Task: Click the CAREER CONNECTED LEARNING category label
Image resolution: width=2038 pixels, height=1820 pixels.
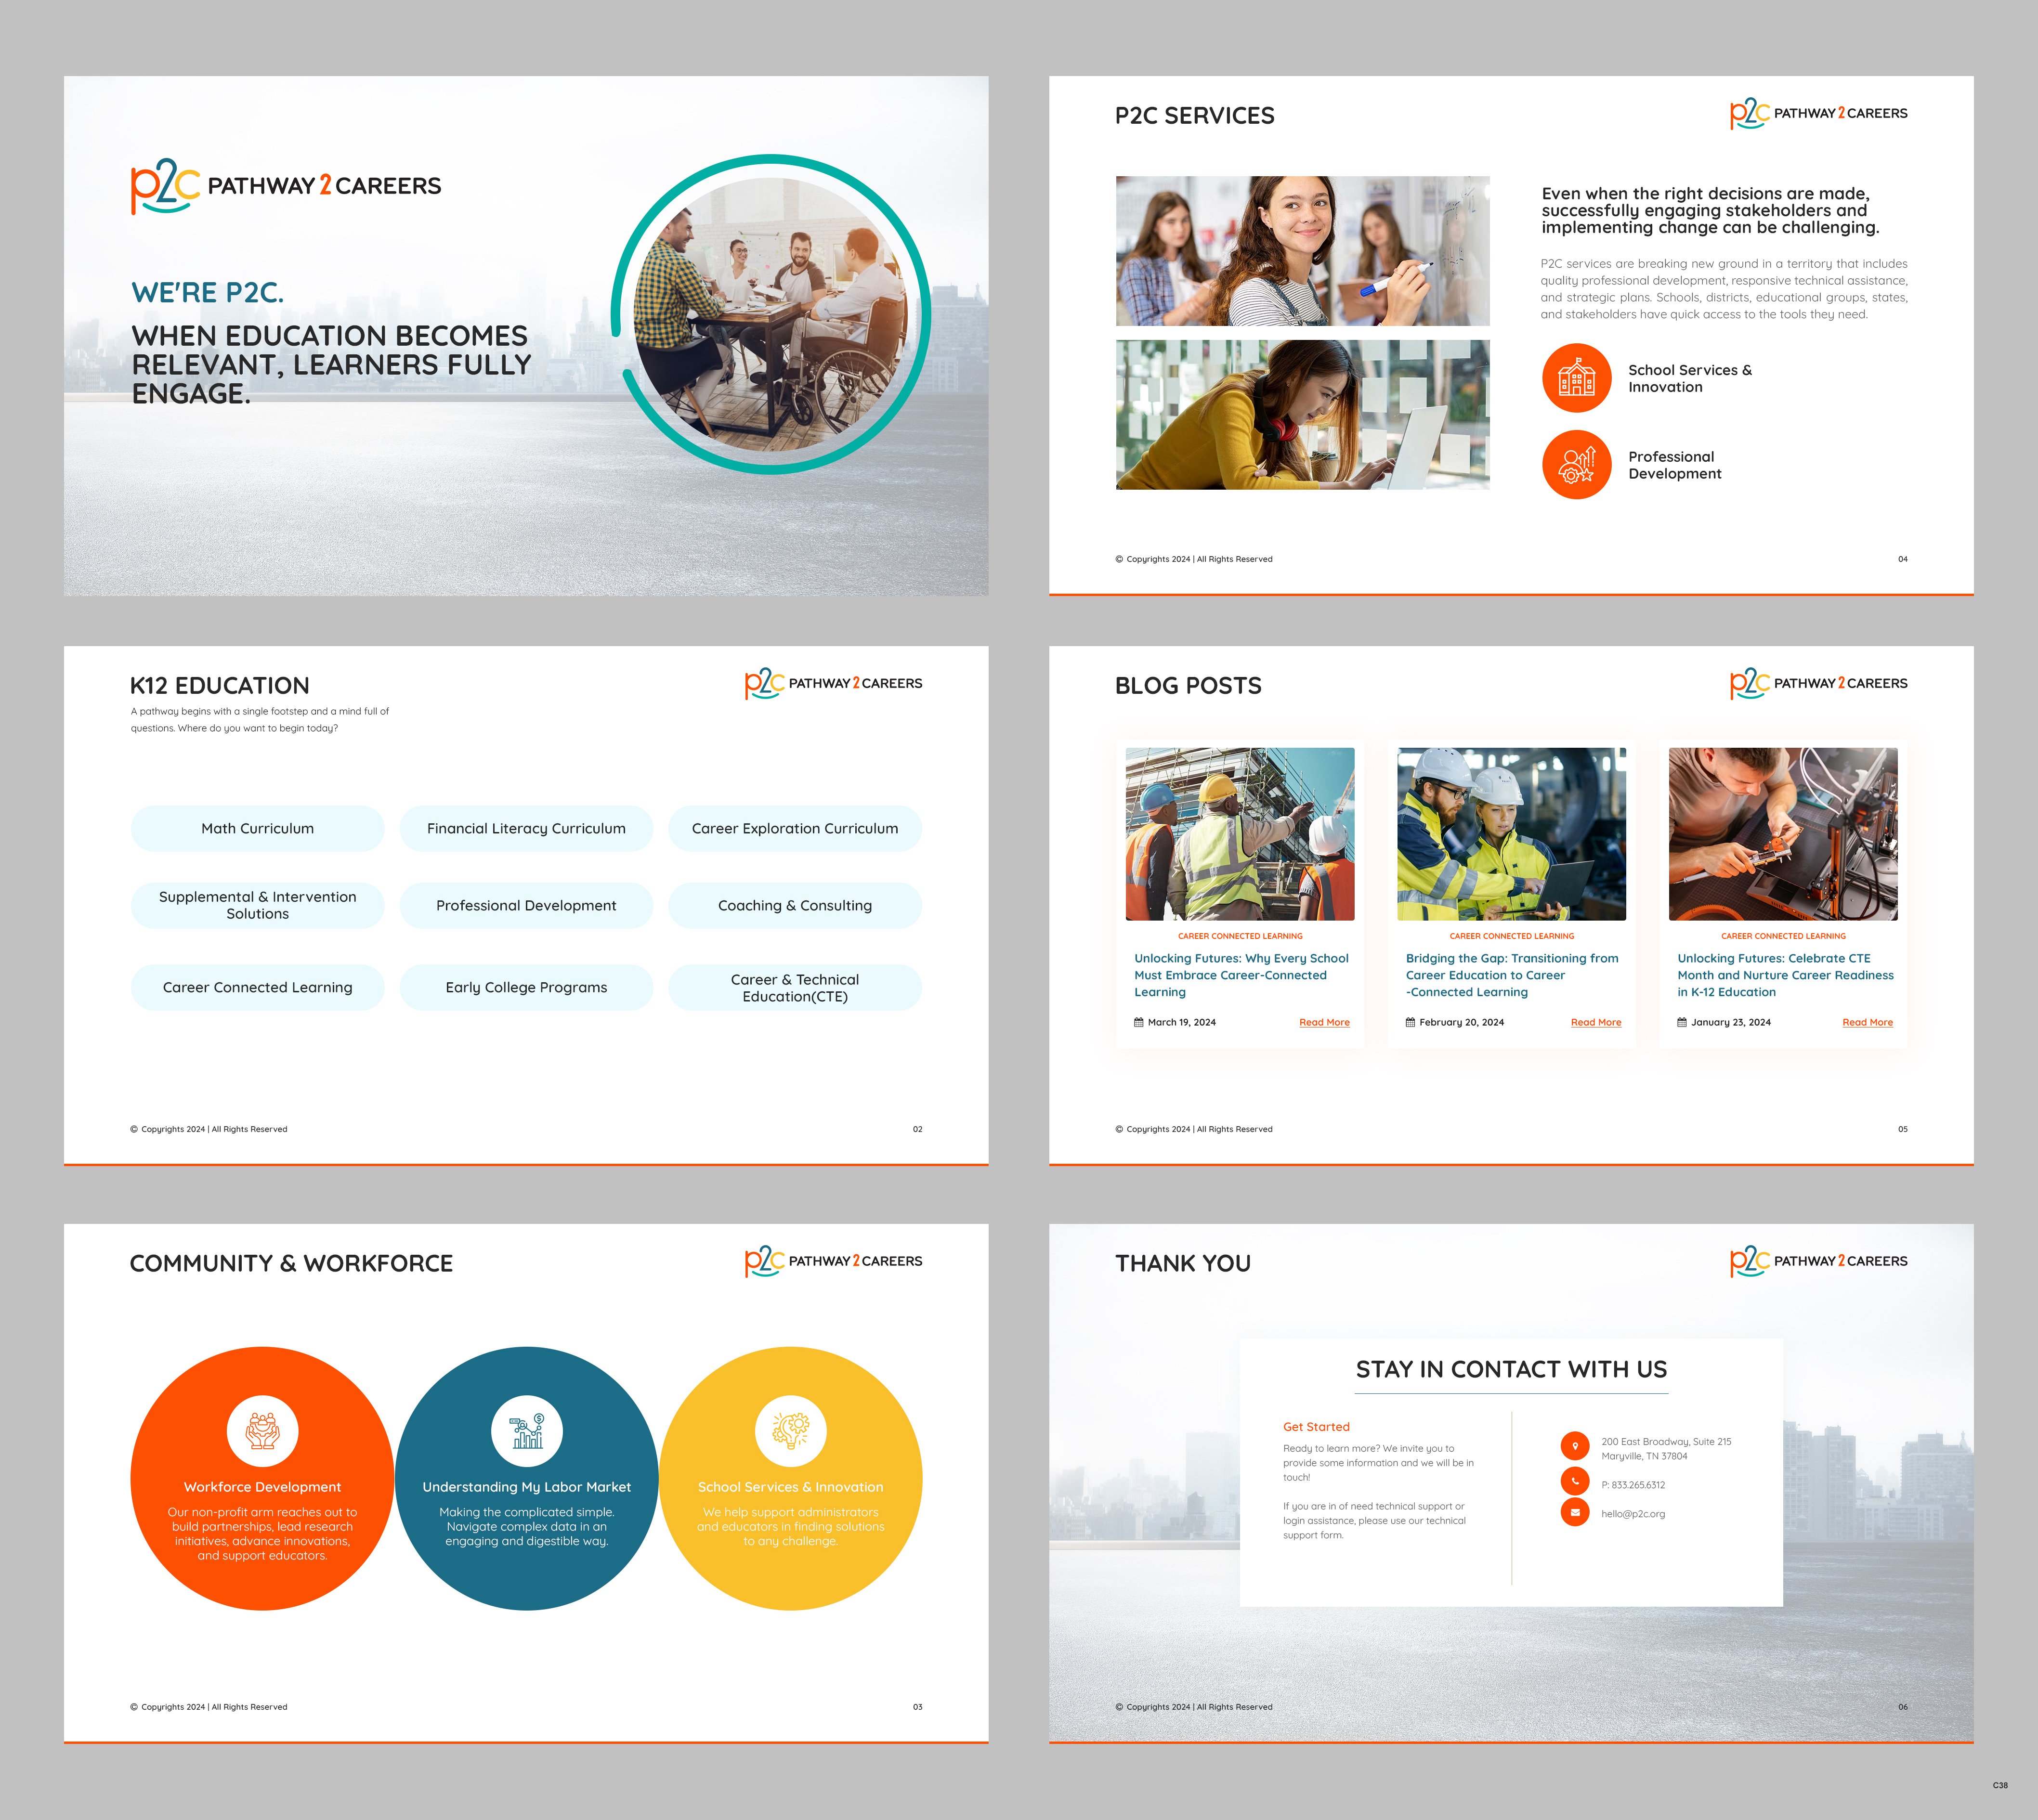Action: pos(1240,936)
